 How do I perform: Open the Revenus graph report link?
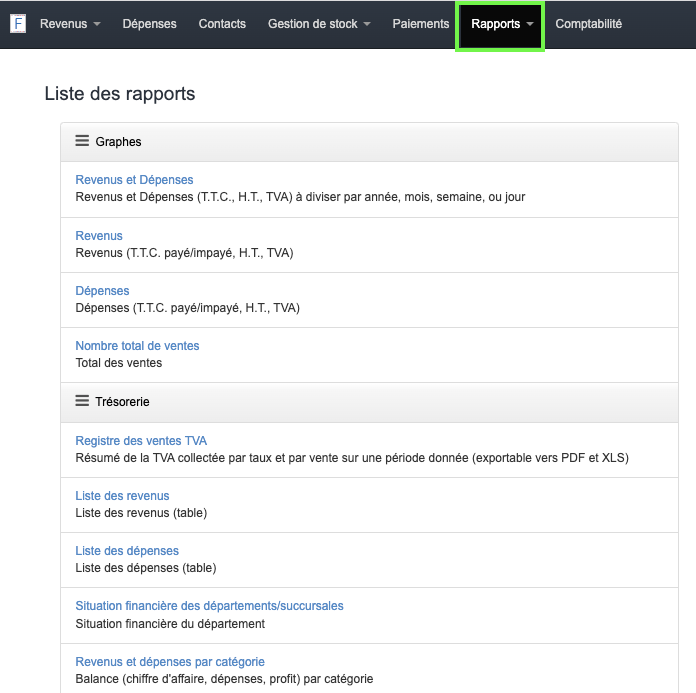pos(99,236)
